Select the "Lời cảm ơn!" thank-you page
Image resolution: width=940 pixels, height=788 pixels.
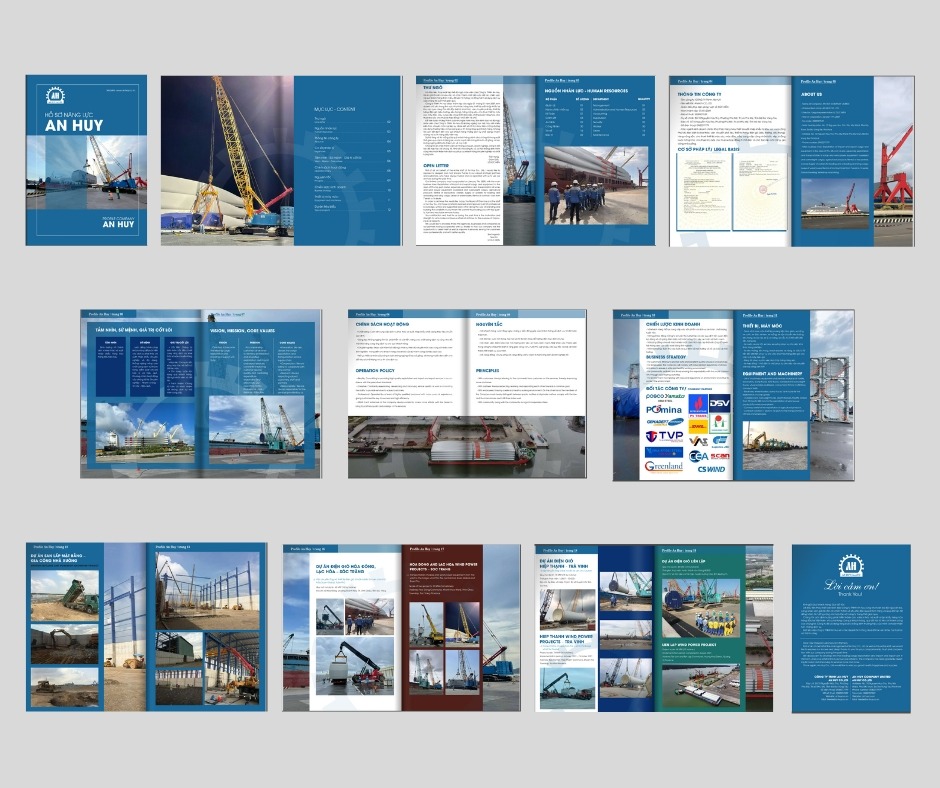pos(851,628)
